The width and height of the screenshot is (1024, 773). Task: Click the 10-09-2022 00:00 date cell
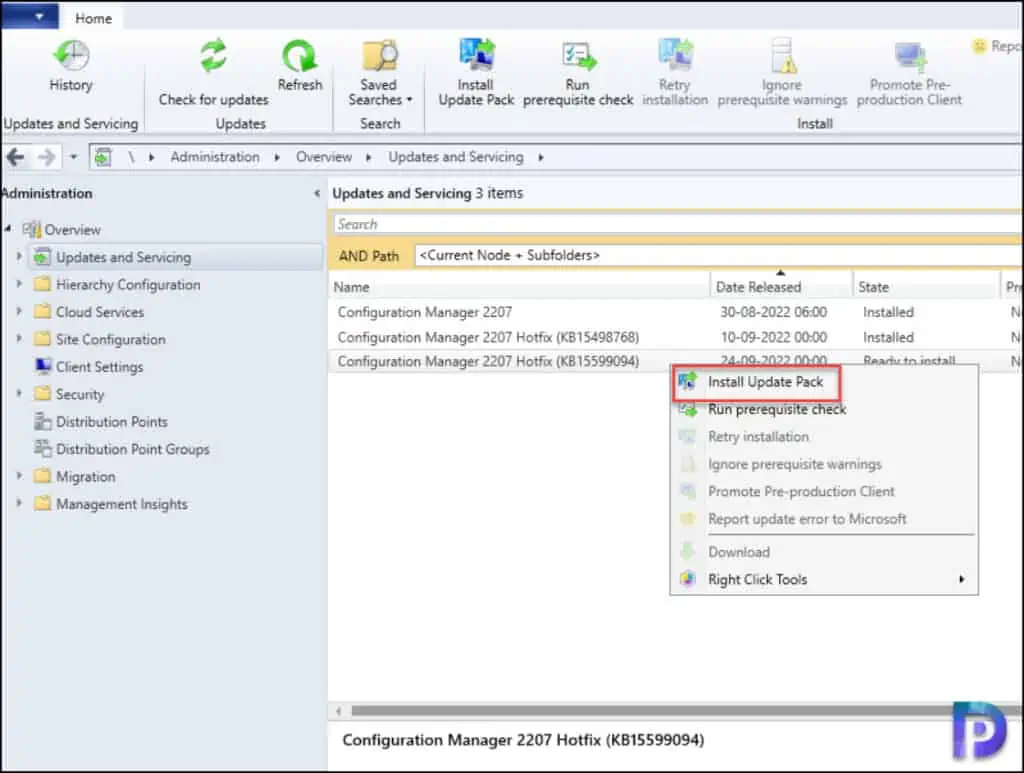click(773, 337)
